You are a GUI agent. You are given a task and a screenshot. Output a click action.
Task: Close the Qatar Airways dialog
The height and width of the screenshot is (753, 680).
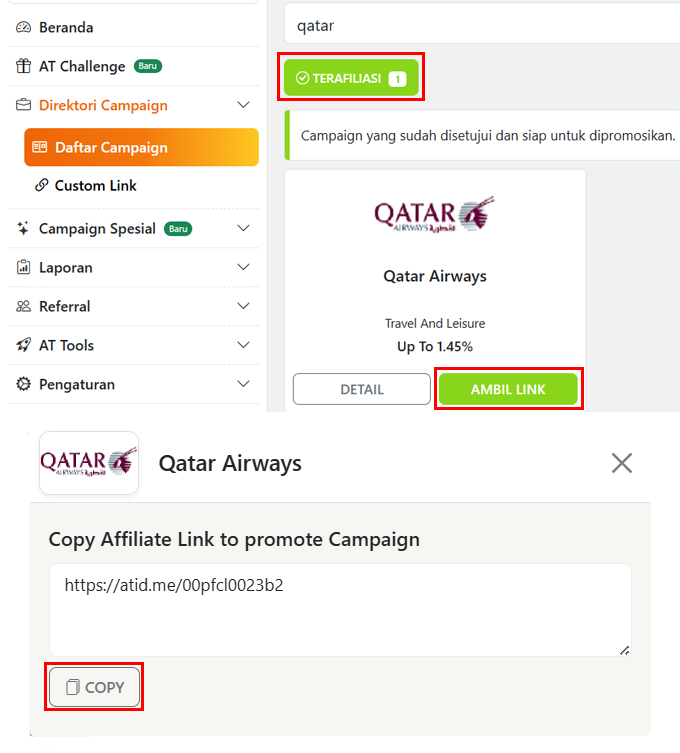(622, 463)
